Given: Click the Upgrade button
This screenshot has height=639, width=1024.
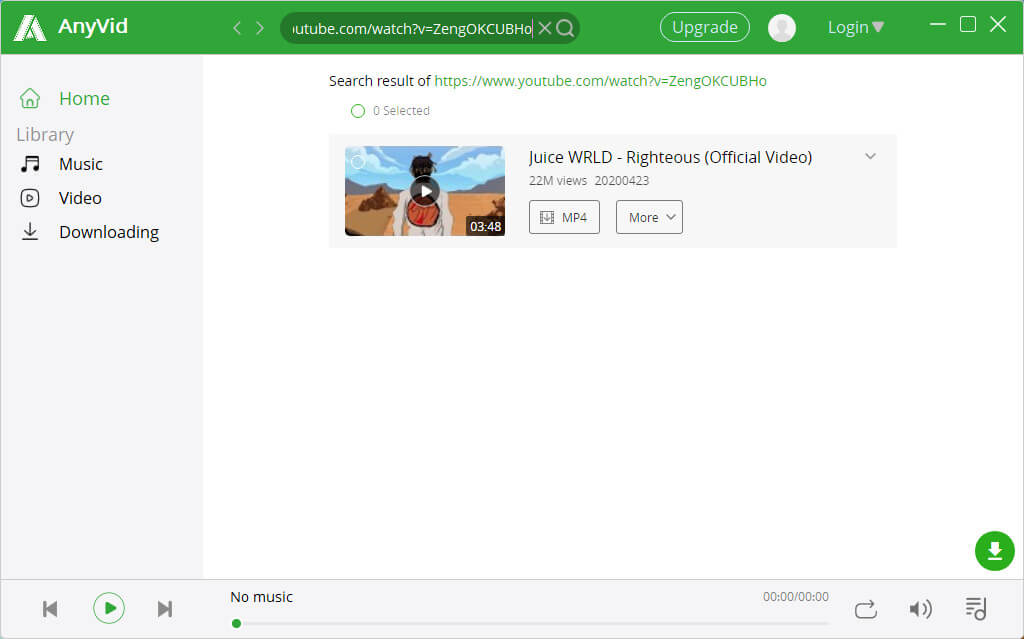Looking at the screenshot, I should [x=705, y=27].
